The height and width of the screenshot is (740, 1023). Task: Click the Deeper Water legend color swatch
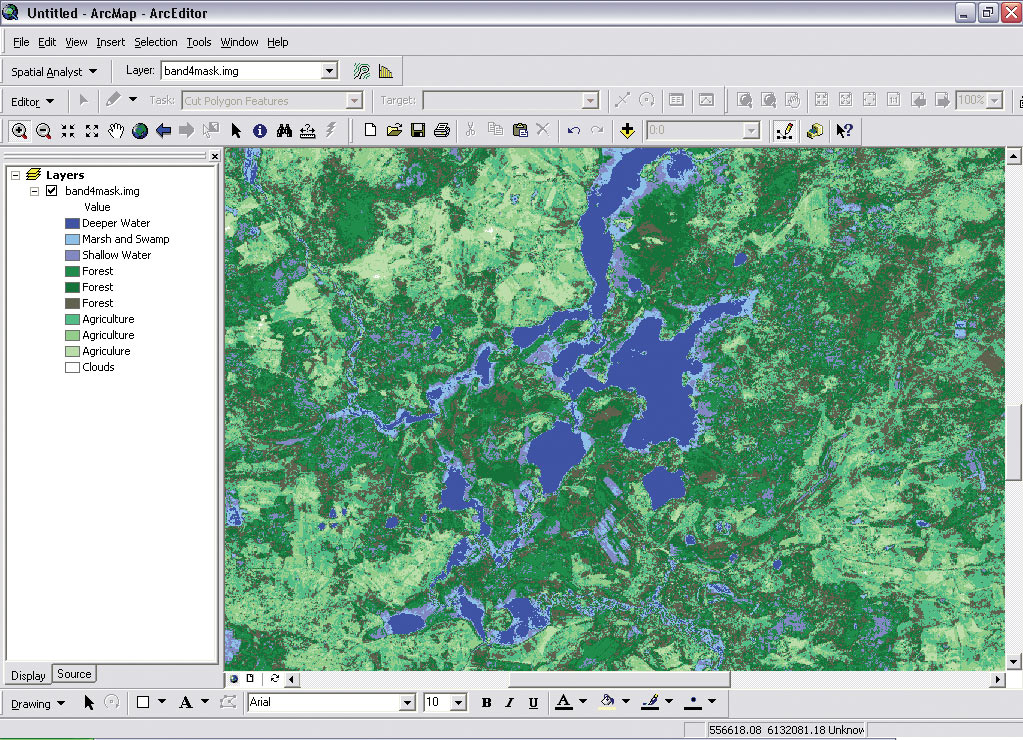[x=72, y=223]
